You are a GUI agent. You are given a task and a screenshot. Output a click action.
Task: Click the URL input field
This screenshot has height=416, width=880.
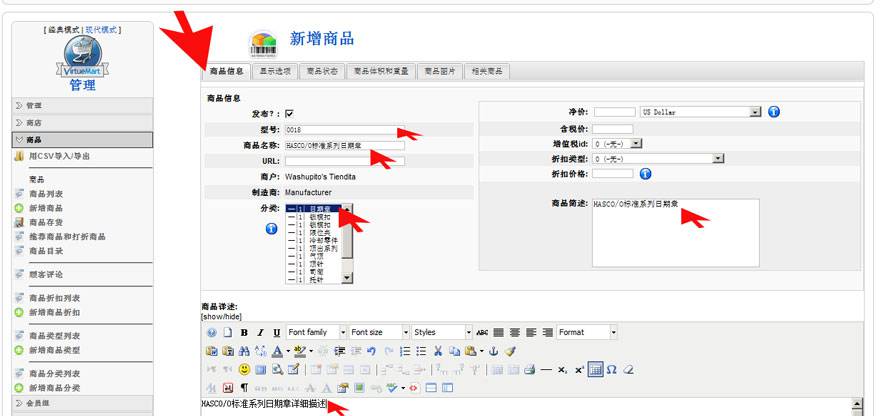(x=345, y=161)
